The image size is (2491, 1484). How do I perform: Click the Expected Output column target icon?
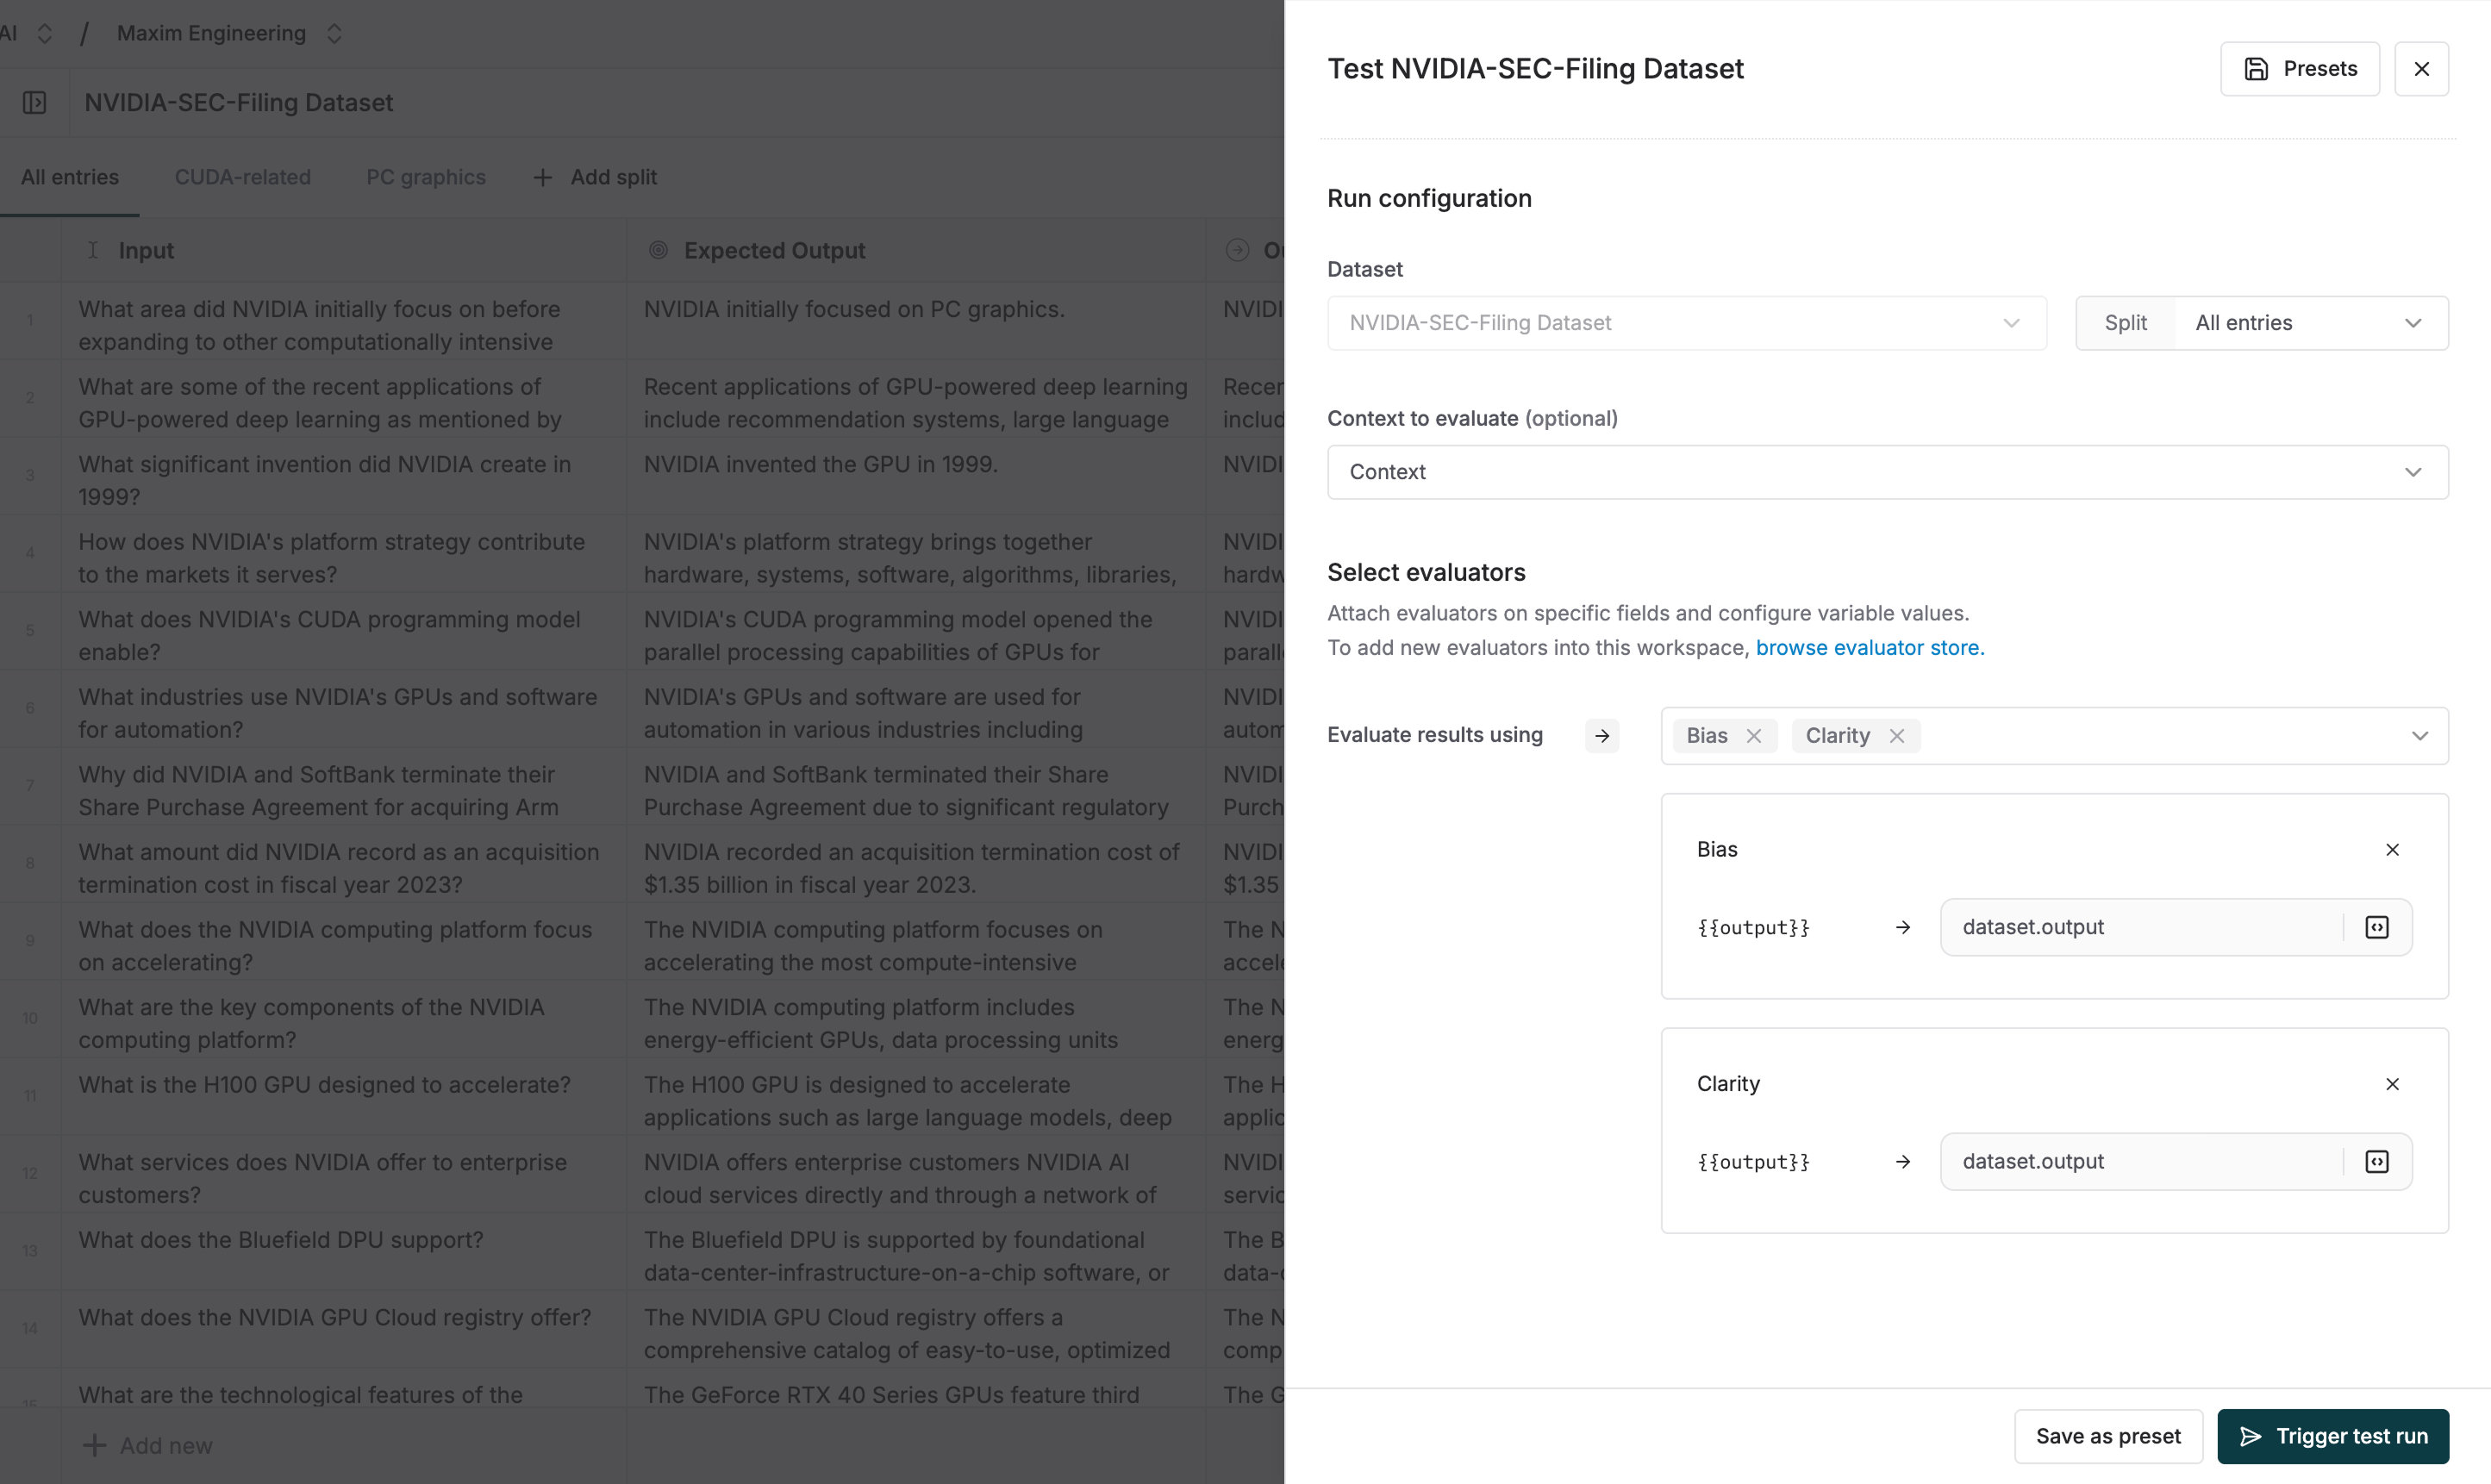(x=659, y=250)
